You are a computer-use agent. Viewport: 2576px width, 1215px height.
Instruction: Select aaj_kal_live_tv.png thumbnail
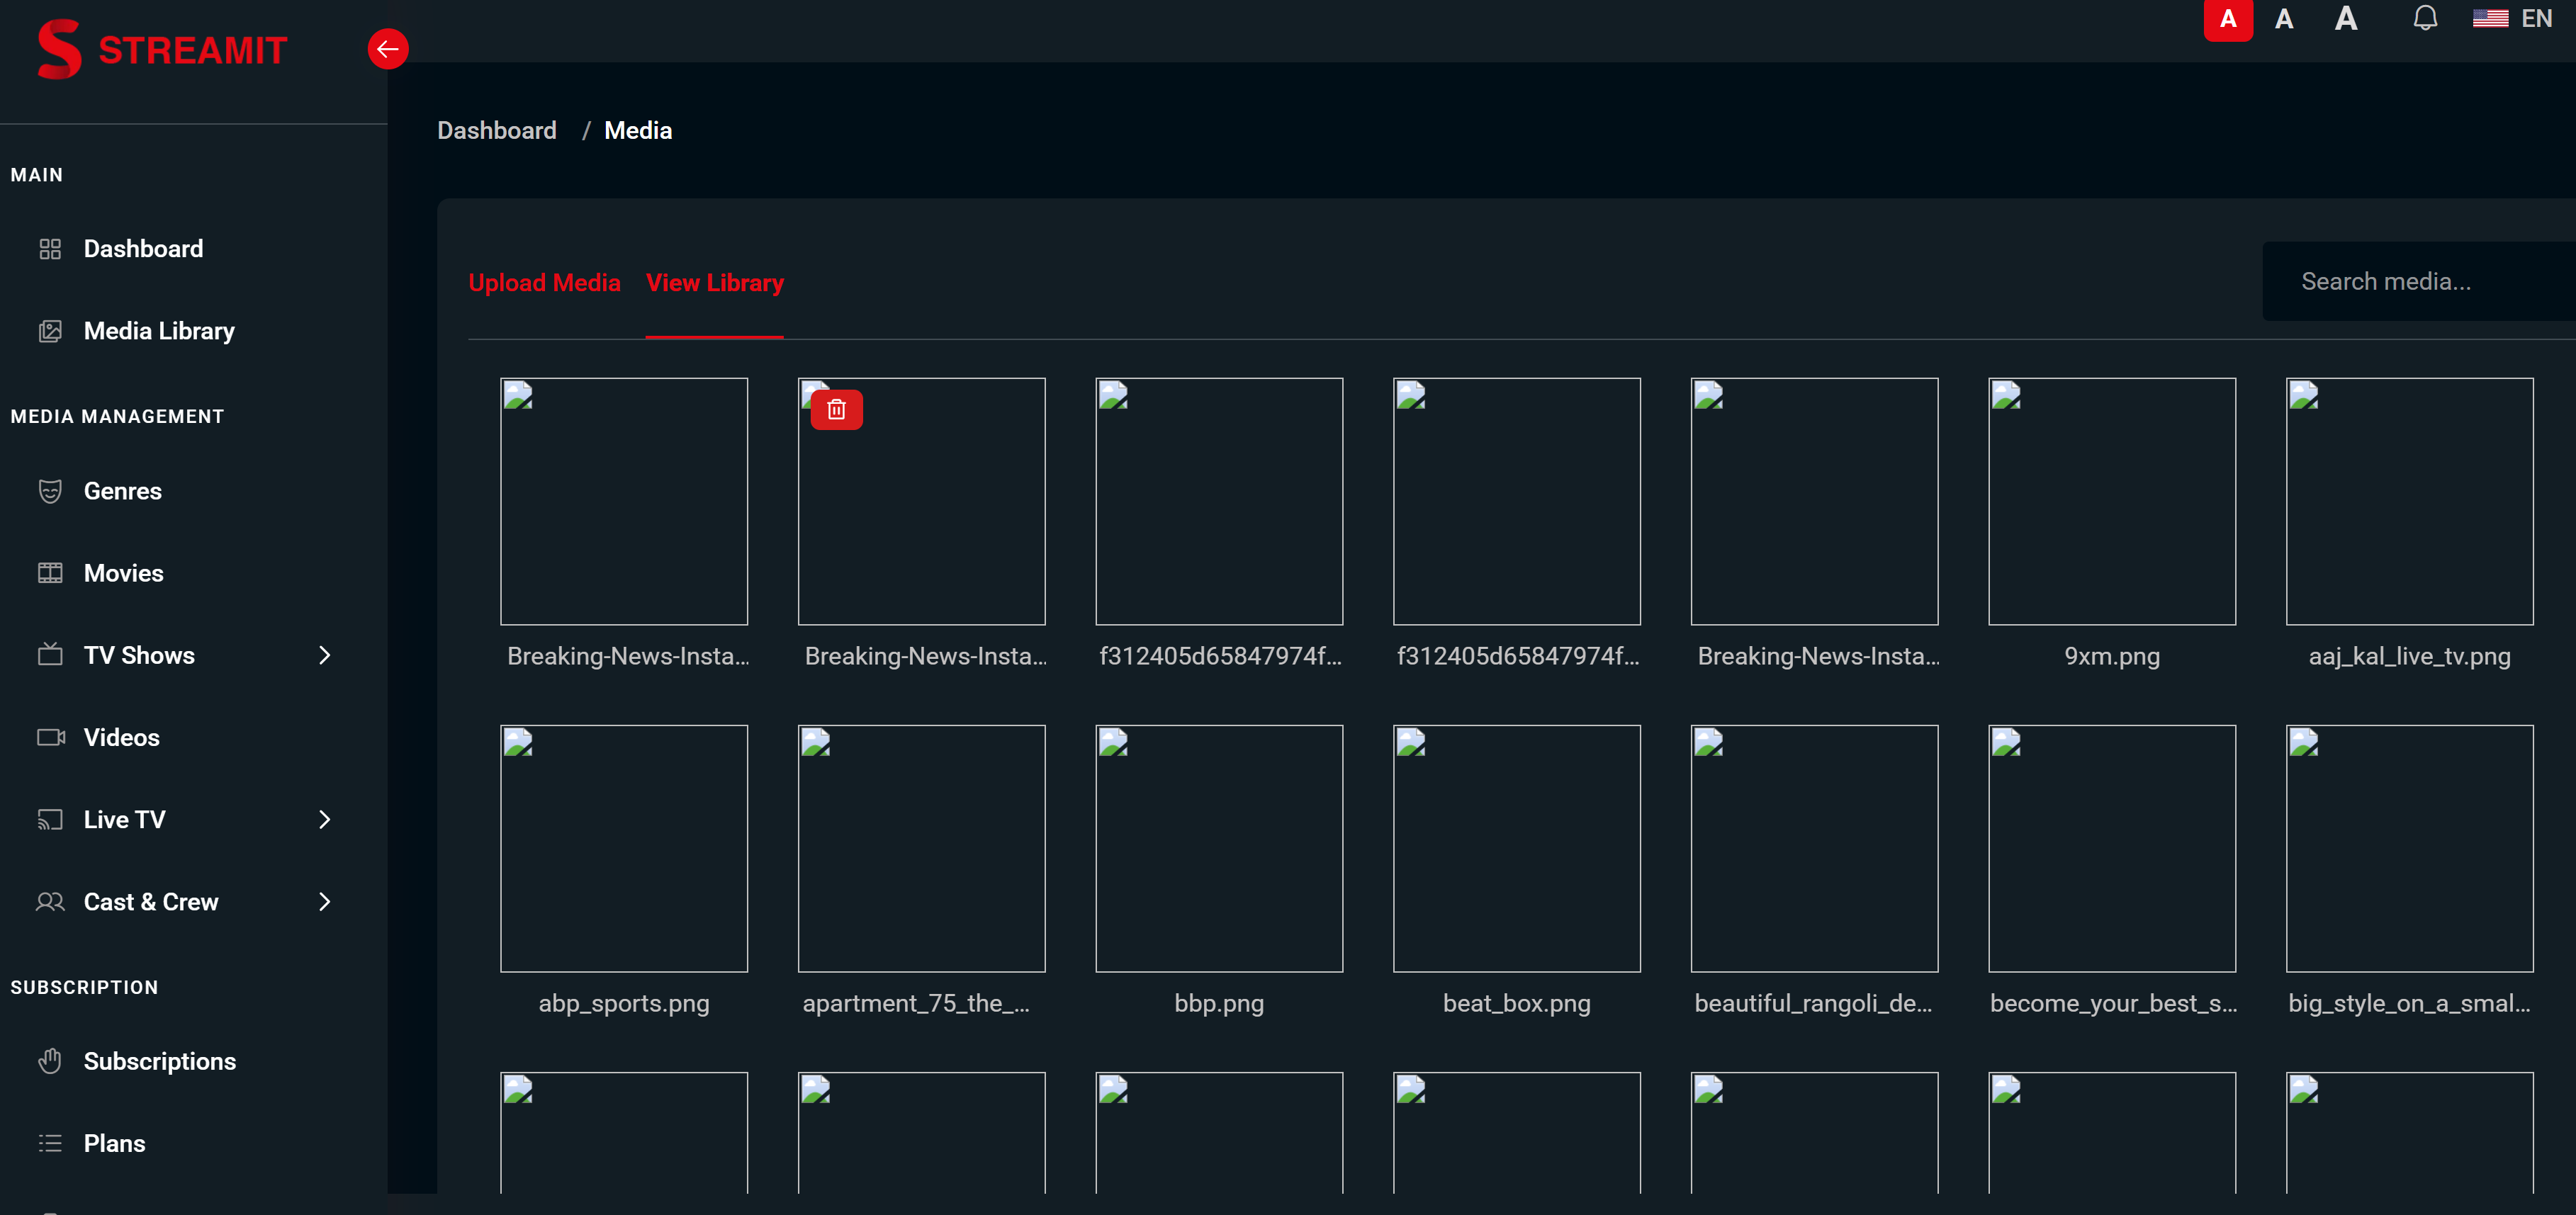point(2410,501)
